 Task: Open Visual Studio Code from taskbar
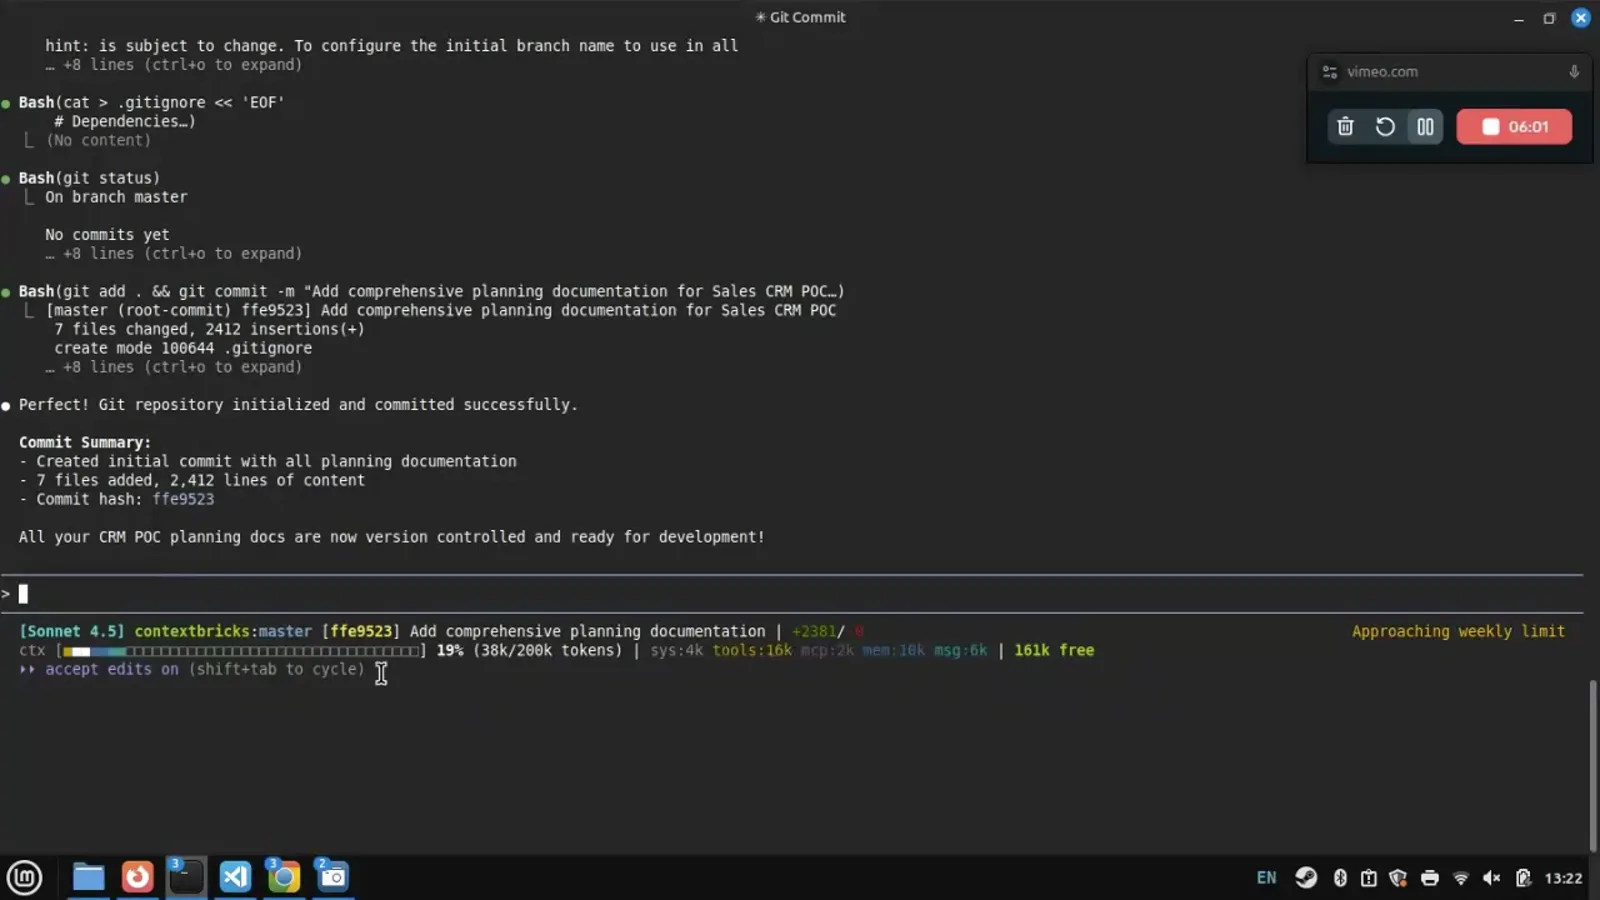[x=235, y=878]
